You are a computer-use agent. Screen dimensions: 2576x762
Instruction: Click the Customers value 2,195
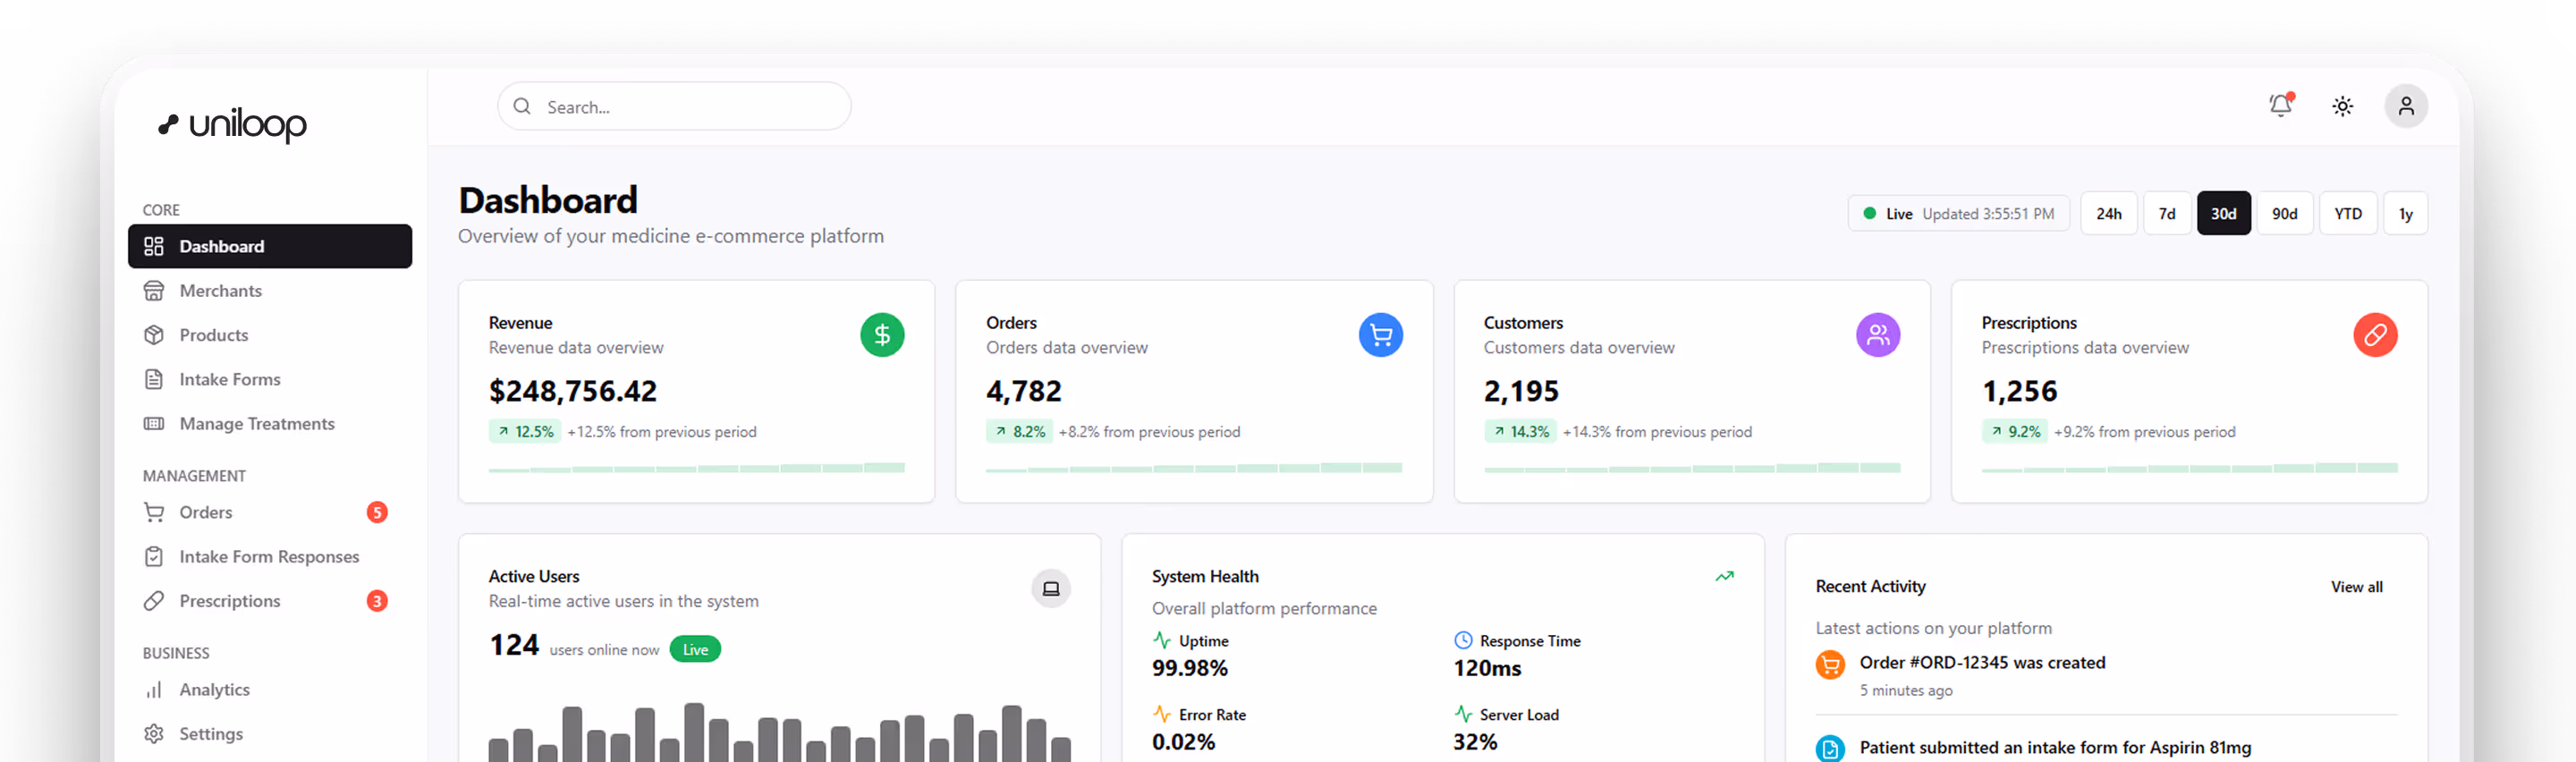1521,391
